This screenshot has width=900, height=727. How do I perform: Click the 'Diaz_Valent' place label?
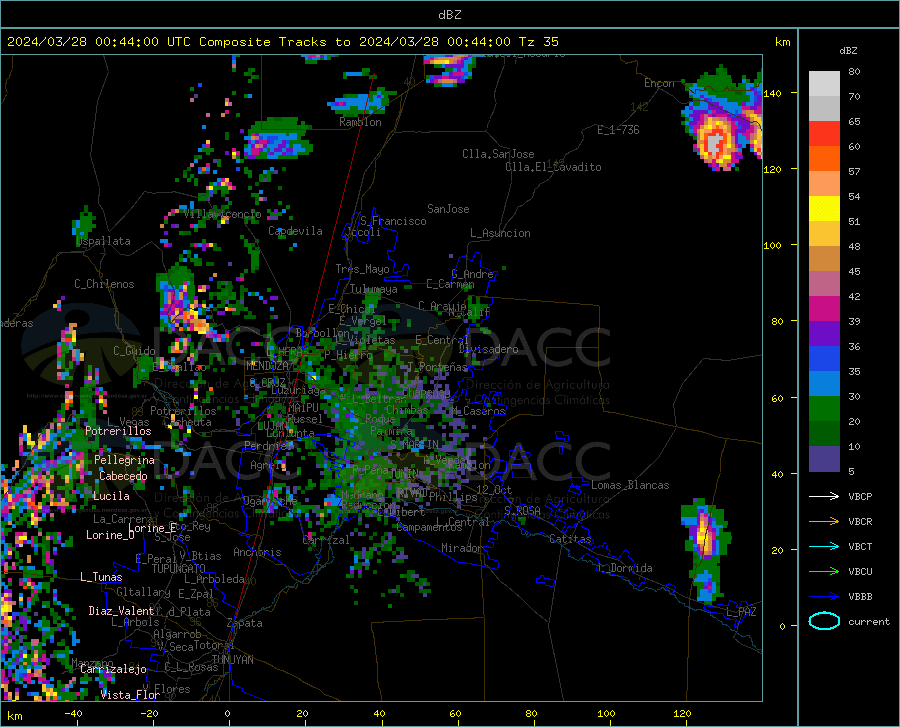(121, 611)
